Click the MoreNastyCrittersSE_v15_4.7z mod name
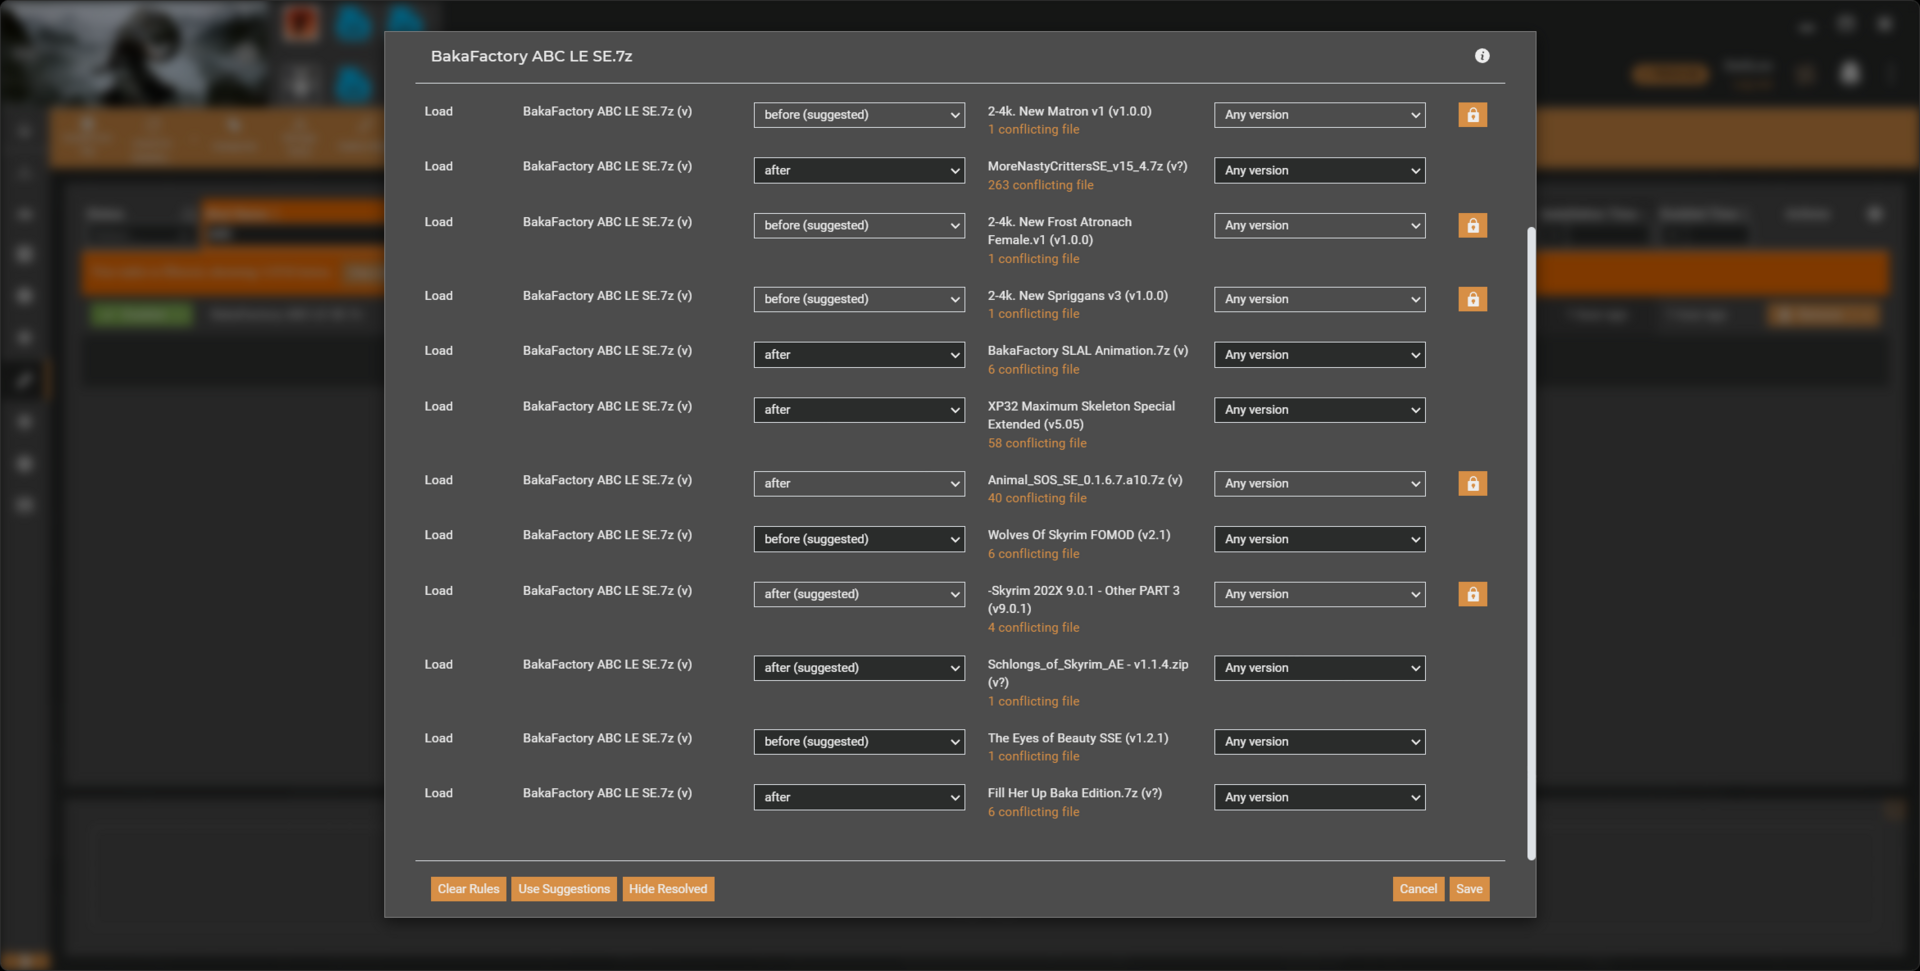Screen dimensions: 1920x971 pyautogui.click(x=1087, y=166)
